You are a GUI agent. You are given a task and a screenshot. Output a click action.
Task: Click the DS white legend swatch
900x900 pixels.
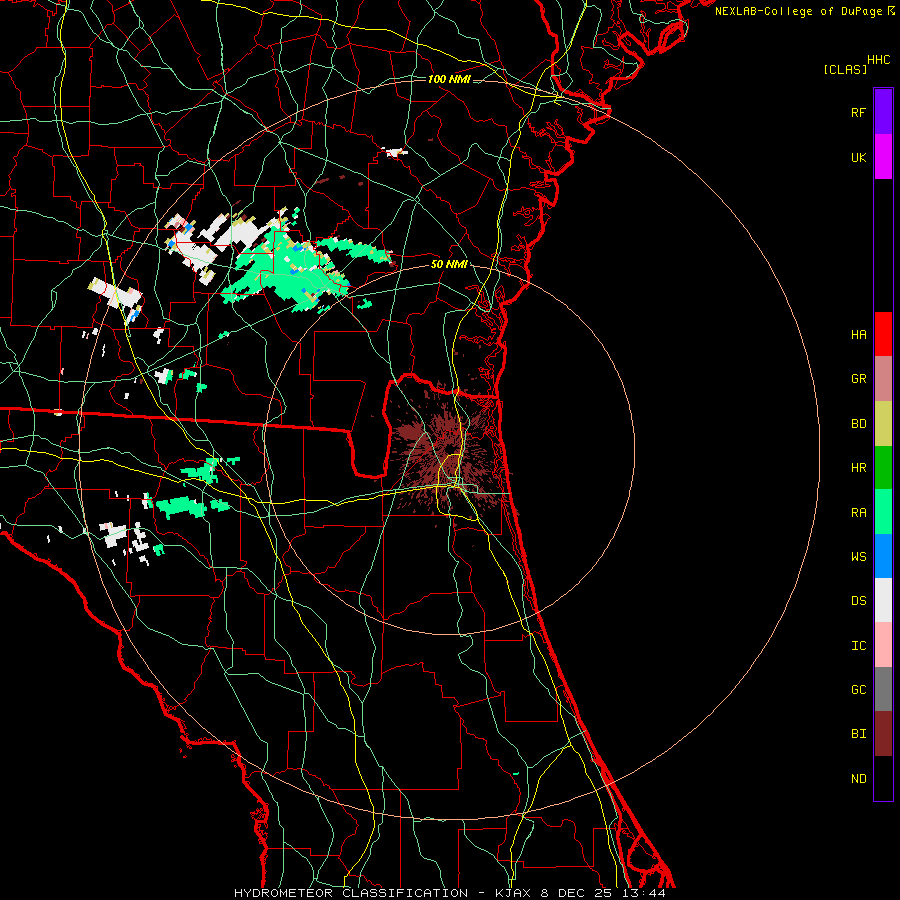pos(883,600)
